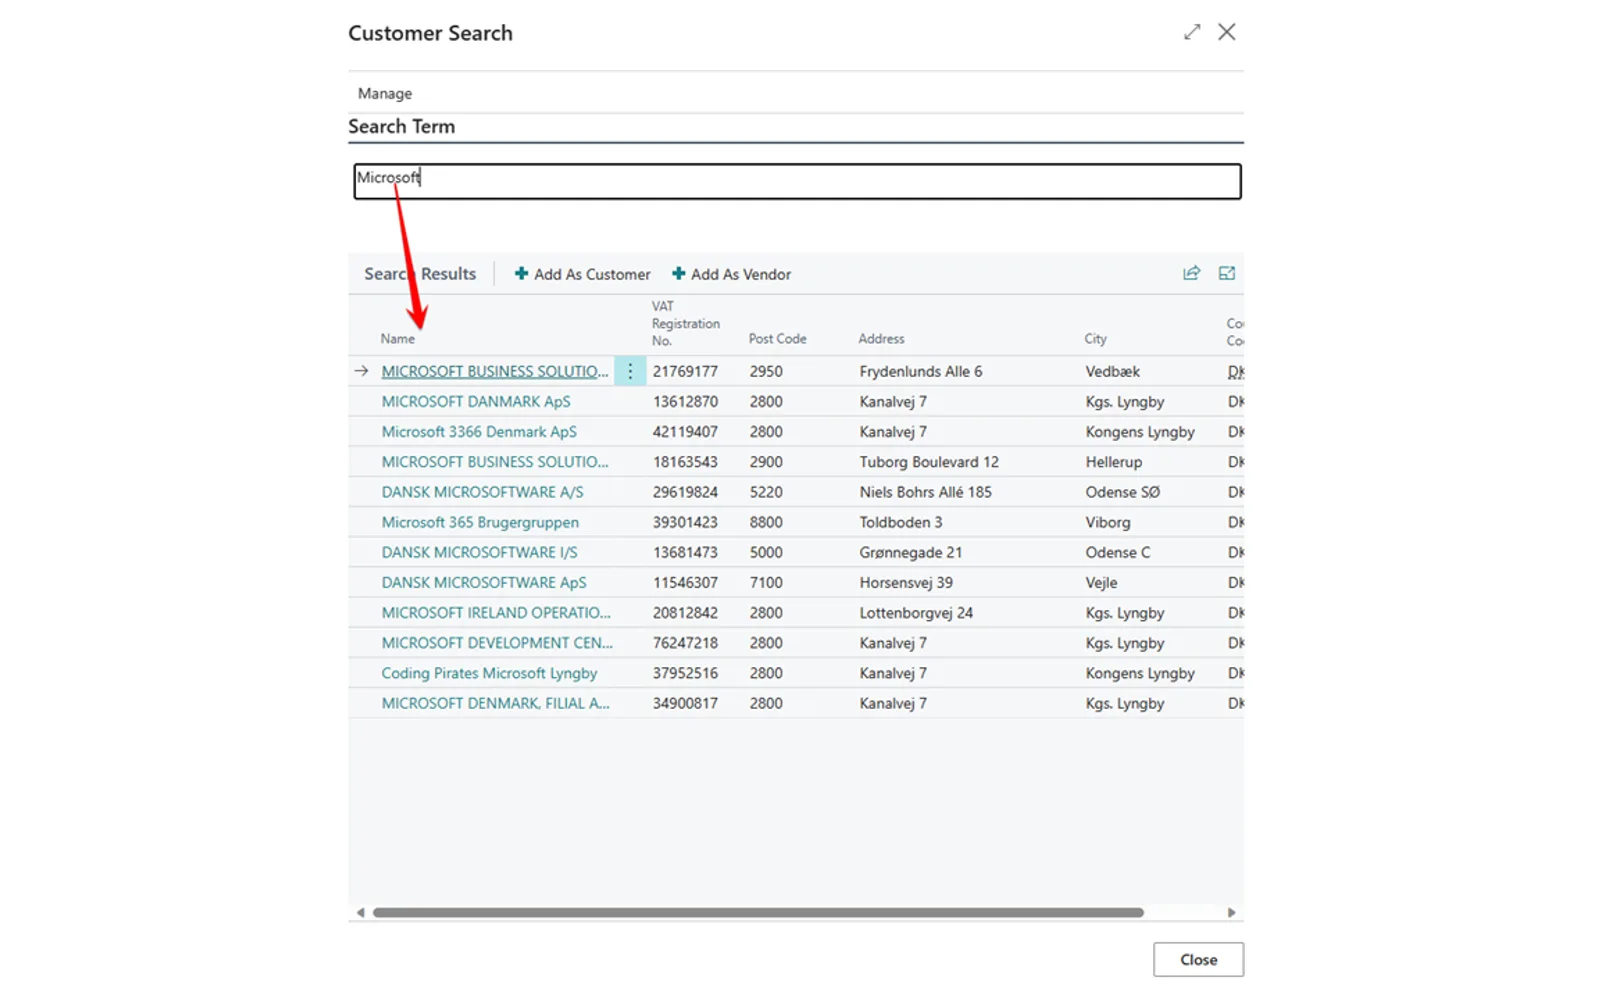Image resolution: width=1600 pixels, height=1000 pixels.
Task: Sort by City column header
Action: [1095, 339]
